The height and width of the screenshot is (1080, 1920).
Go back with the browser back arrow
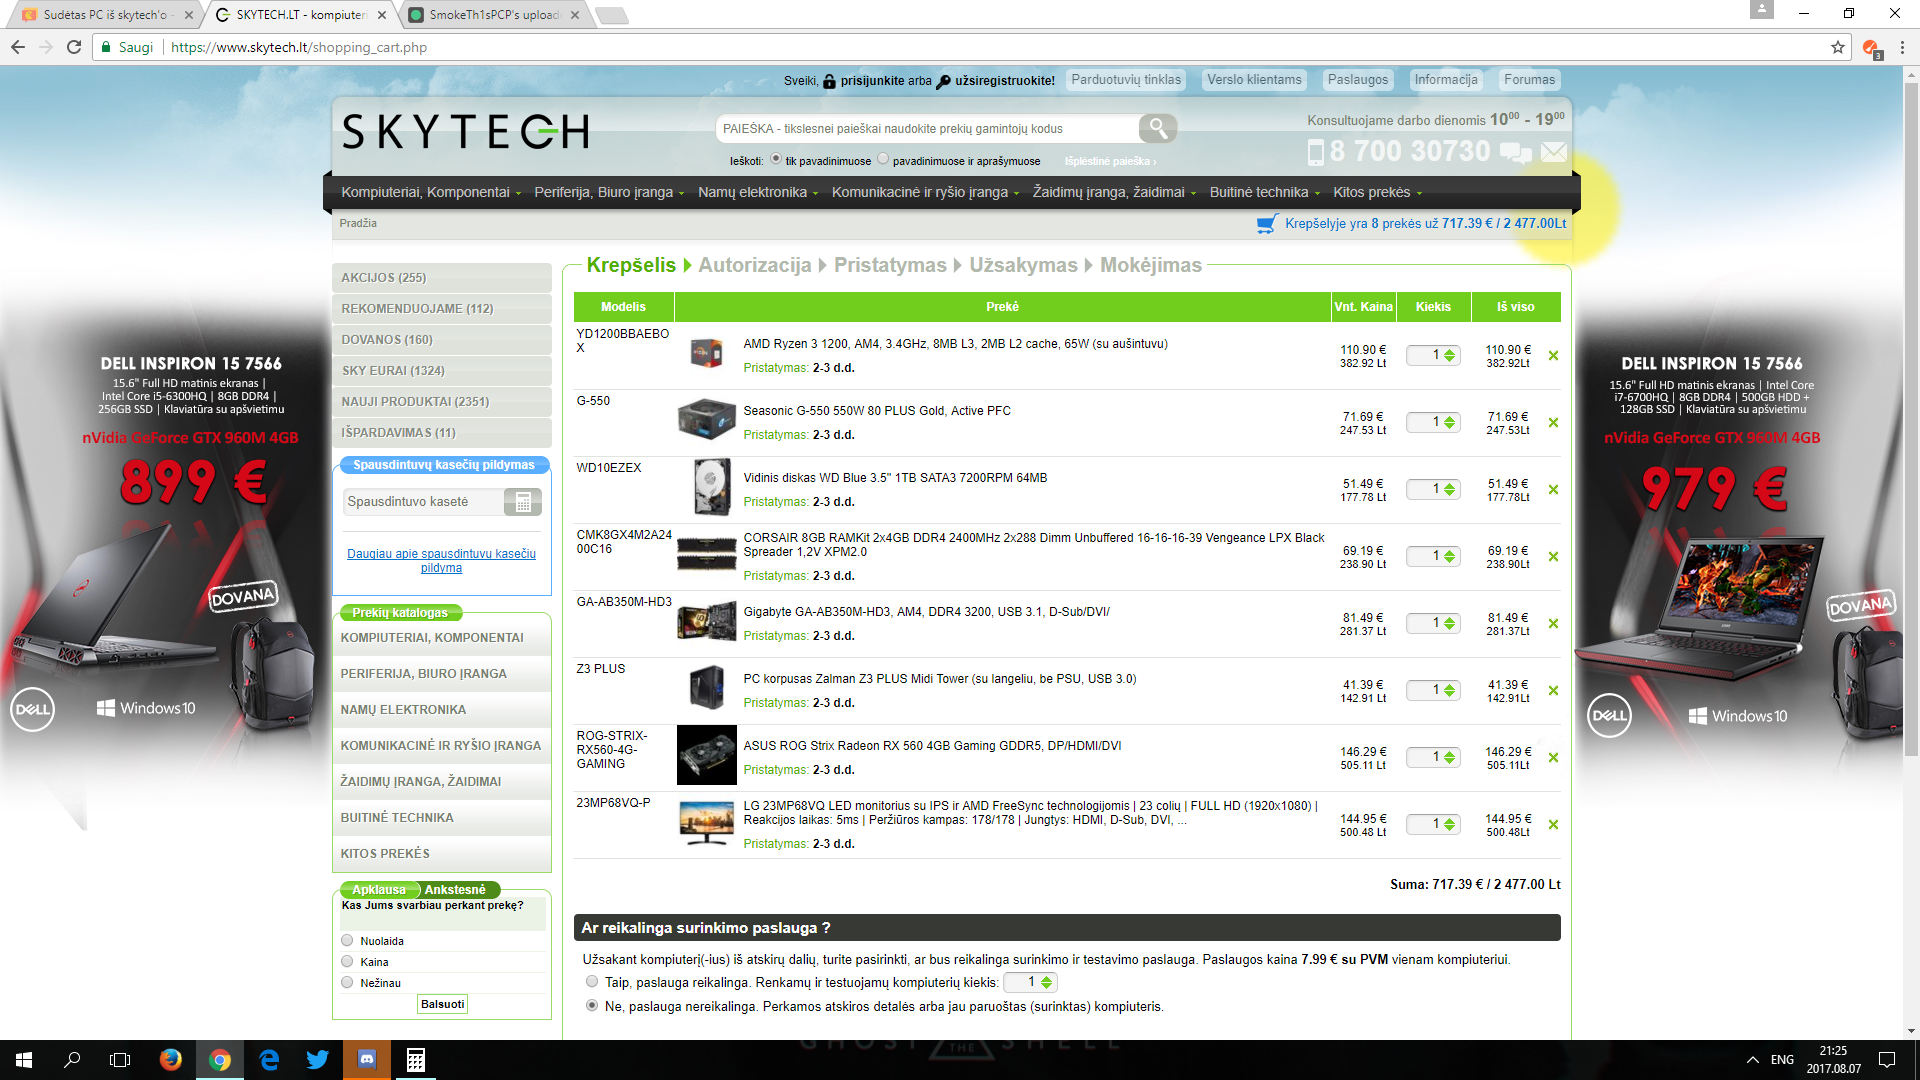18,47
